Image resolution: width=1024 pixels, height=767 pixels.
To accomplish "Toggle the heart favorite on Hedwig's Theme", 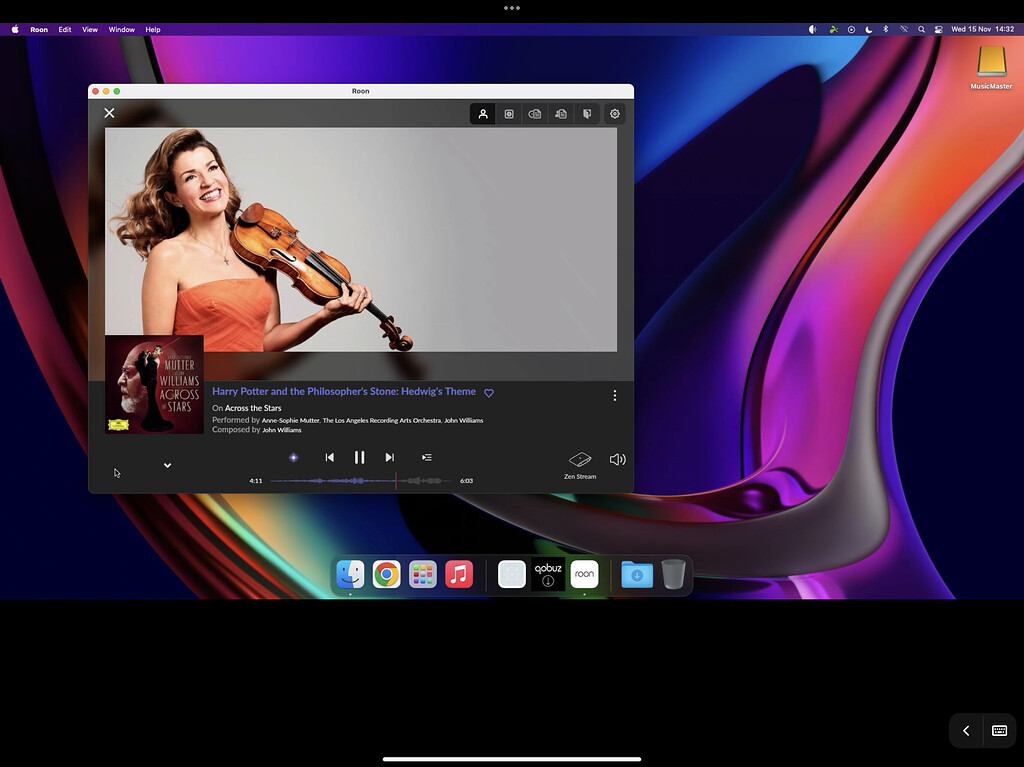I will coord(489,392).
